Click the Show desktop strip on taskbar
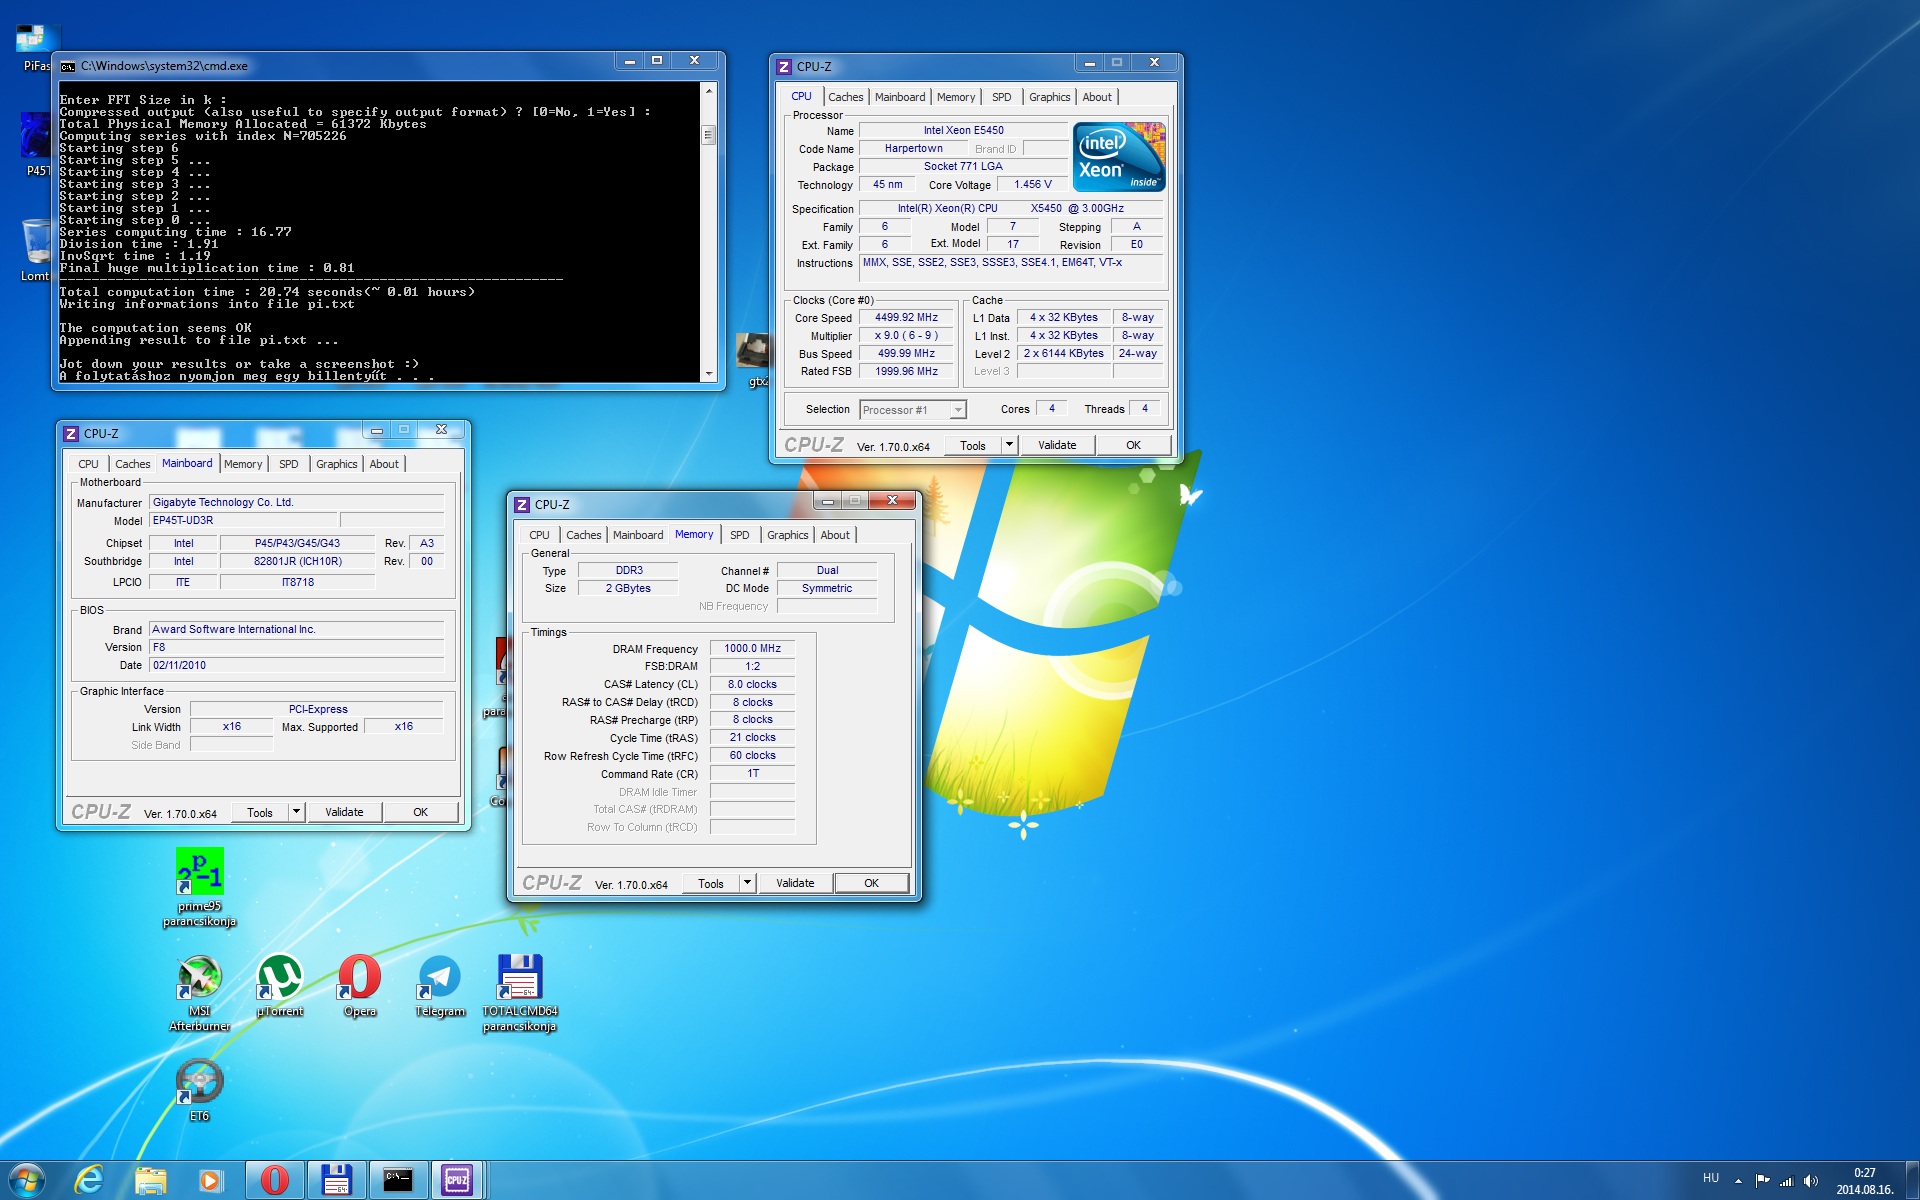This screenshot has width=1920, height=1200. click(x=1912, y=1181)
